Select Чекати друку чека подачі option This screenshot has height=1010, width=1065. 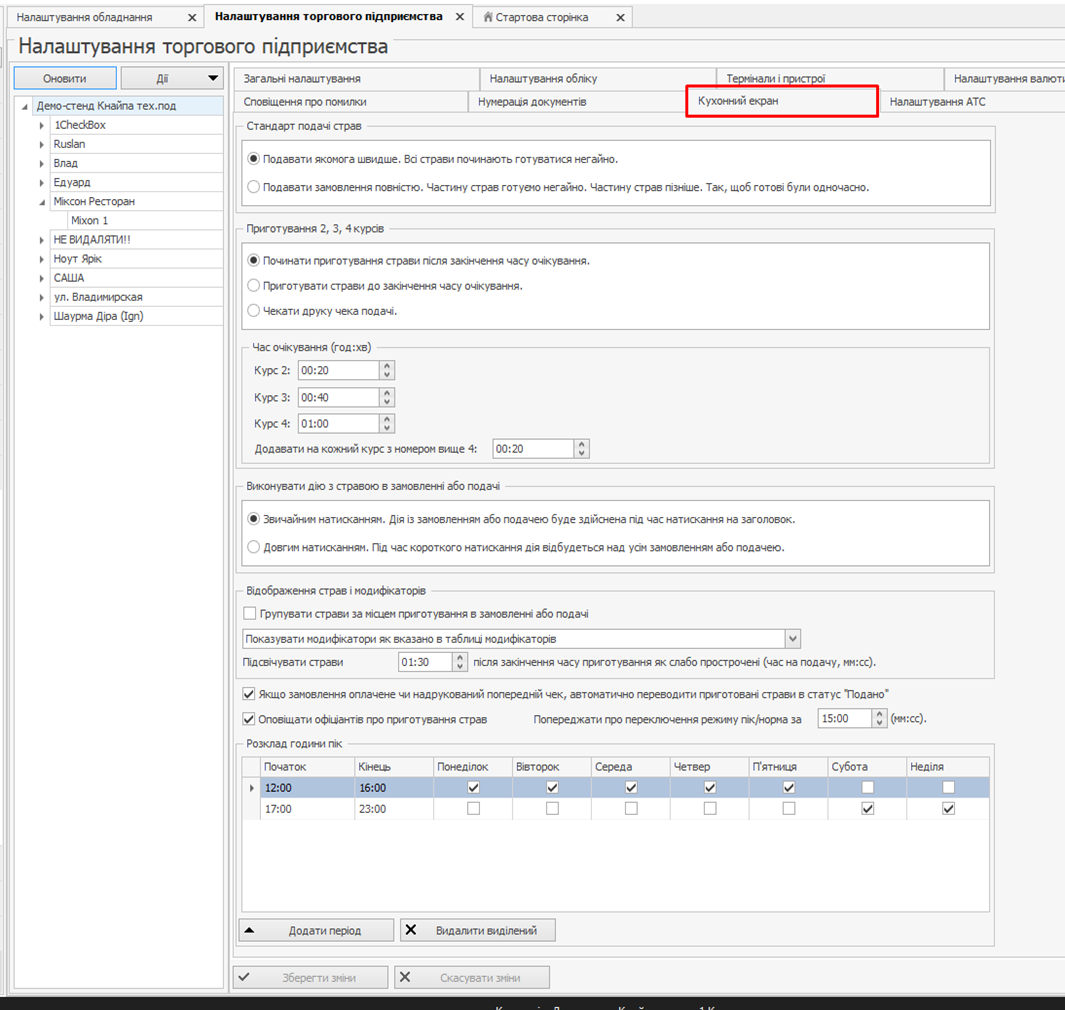(254, 311)
